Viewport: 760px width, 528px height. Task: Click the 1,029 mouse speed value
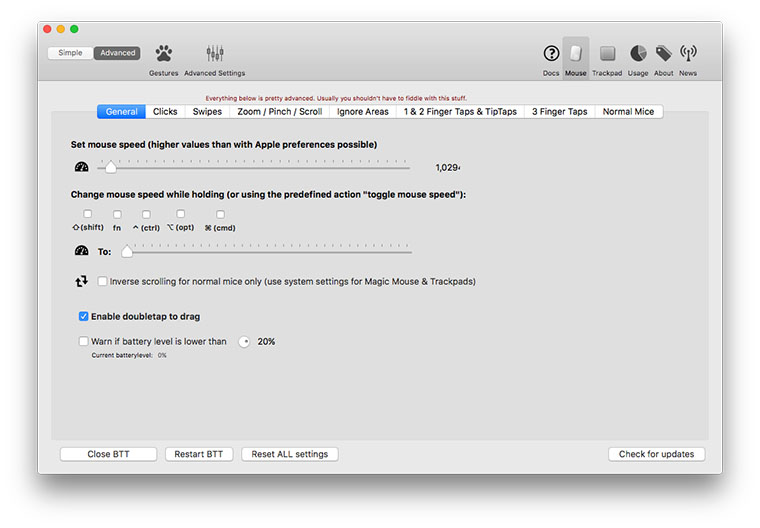coord(447,168)
